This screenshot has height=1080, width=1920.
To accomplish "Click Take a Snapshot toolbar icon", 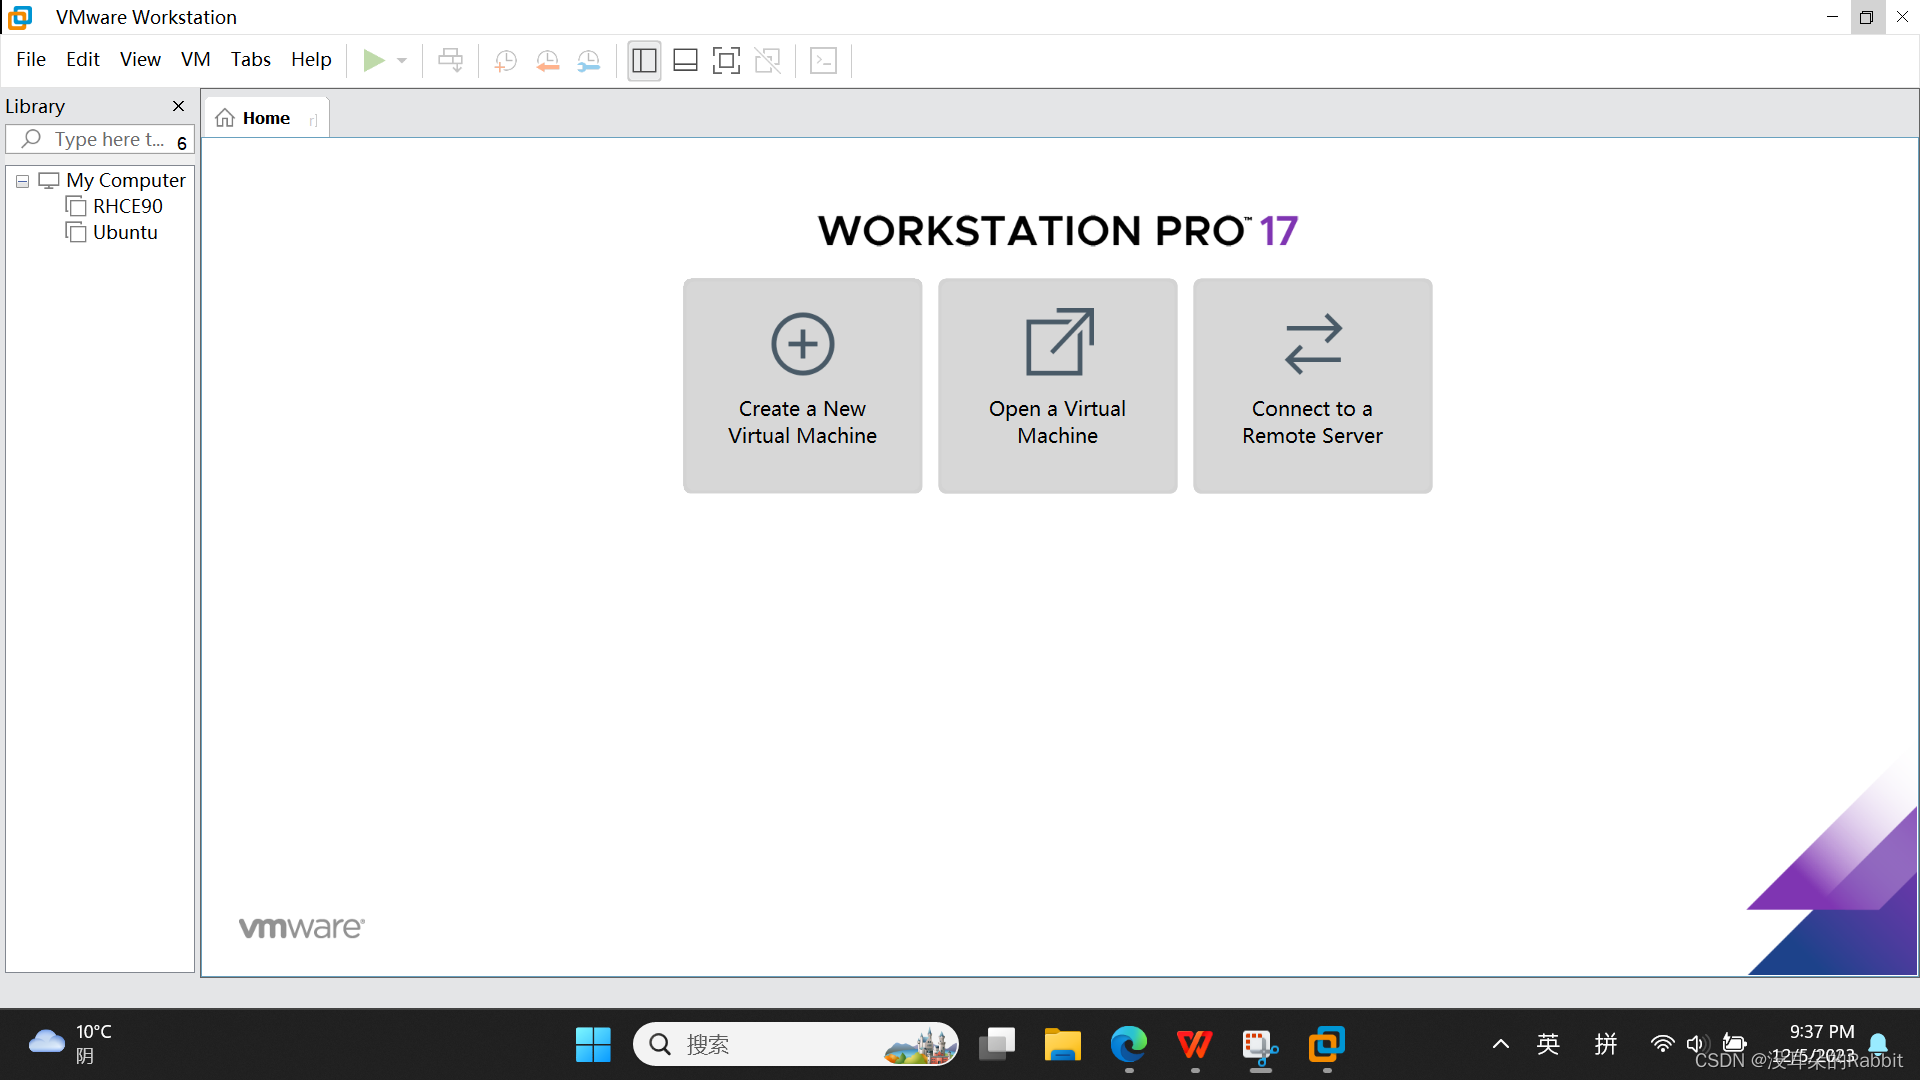I will click(x=506, y=61).
